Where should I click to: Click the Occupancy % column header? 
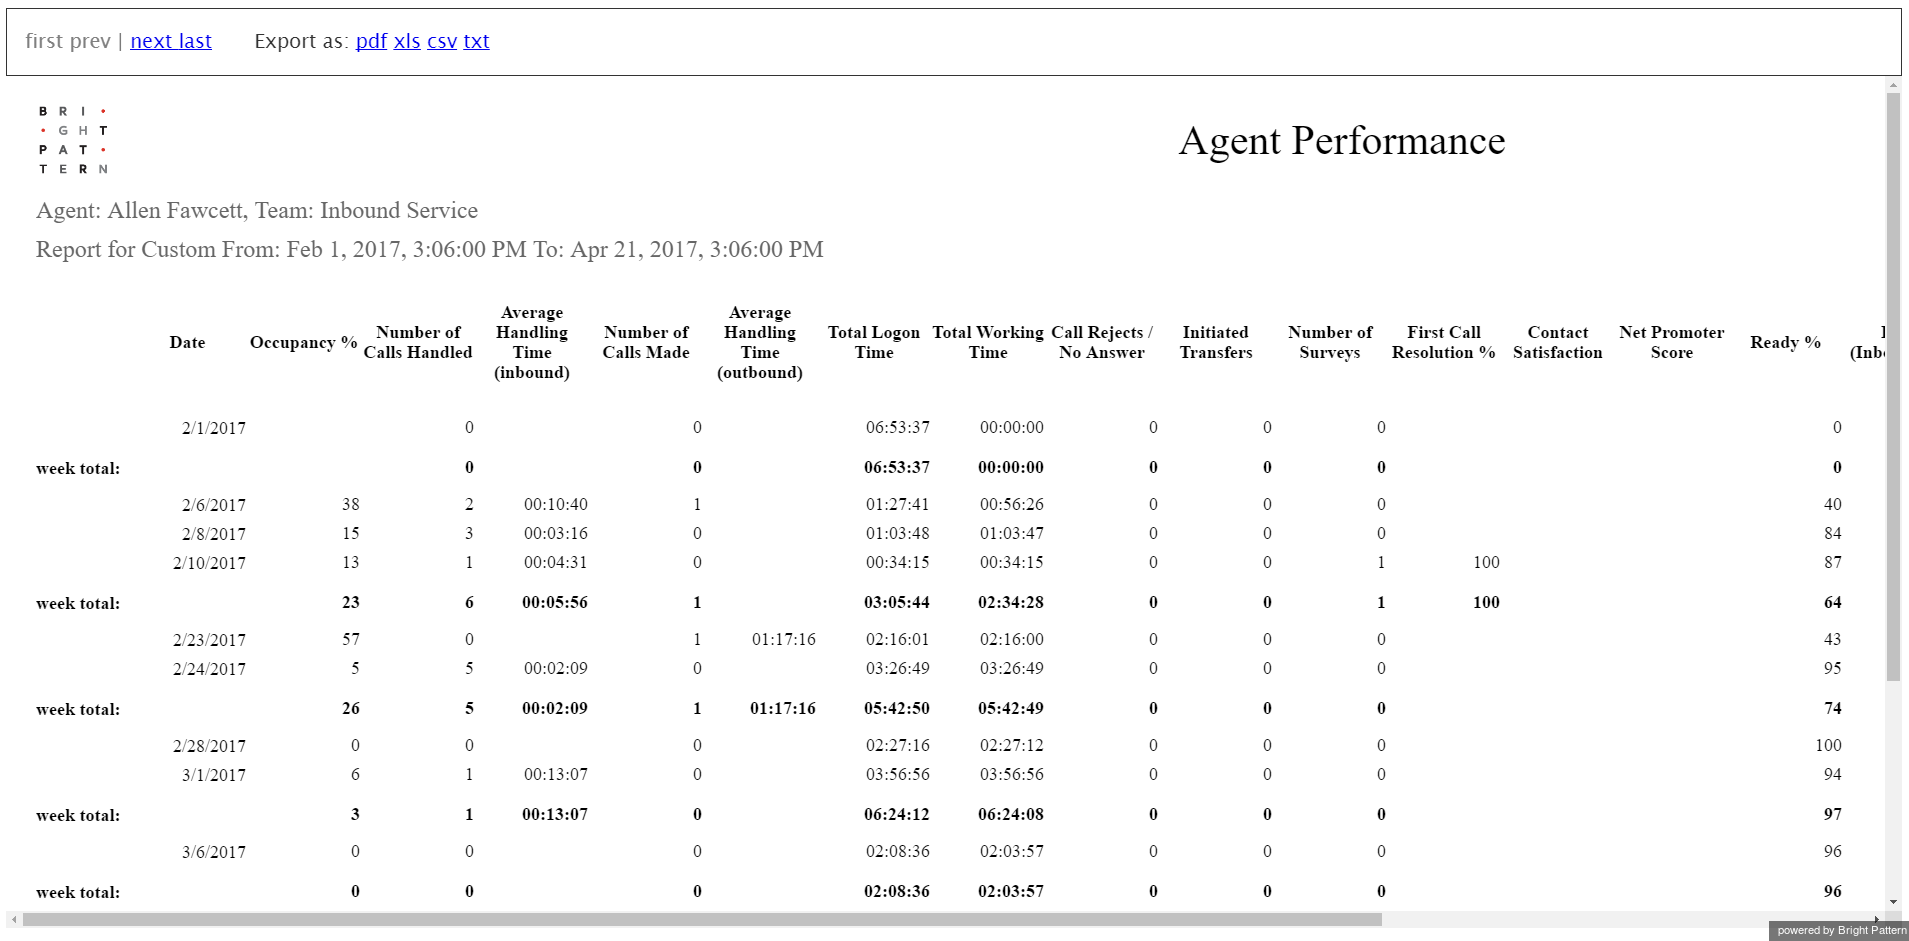click(303, 342)
